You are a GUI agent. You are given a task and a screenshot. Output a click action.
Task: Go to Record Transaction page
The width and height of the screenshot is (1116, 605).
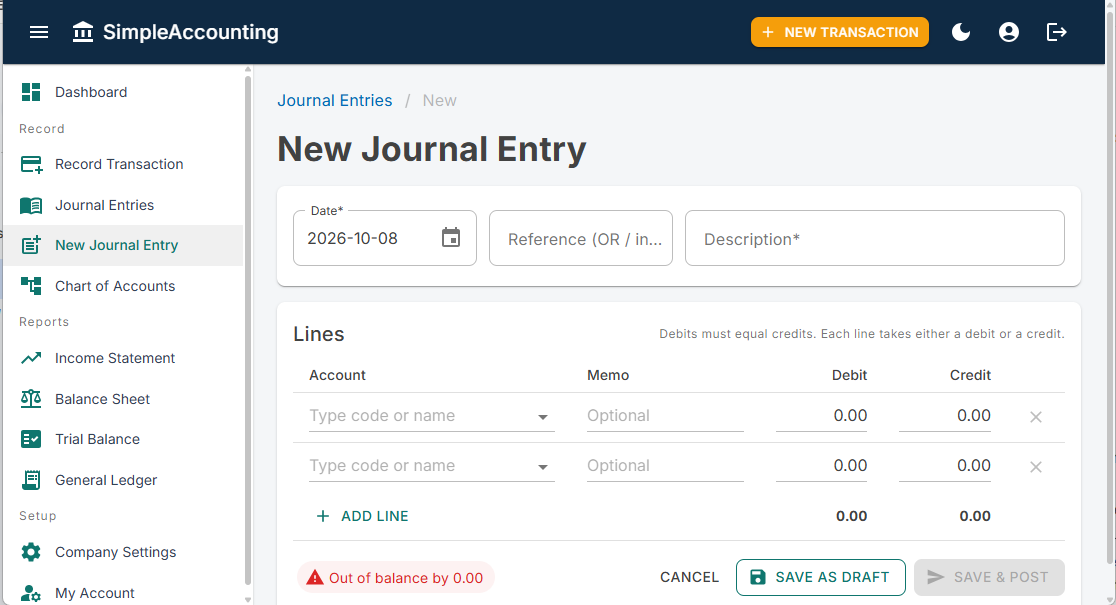click(123, 164)
